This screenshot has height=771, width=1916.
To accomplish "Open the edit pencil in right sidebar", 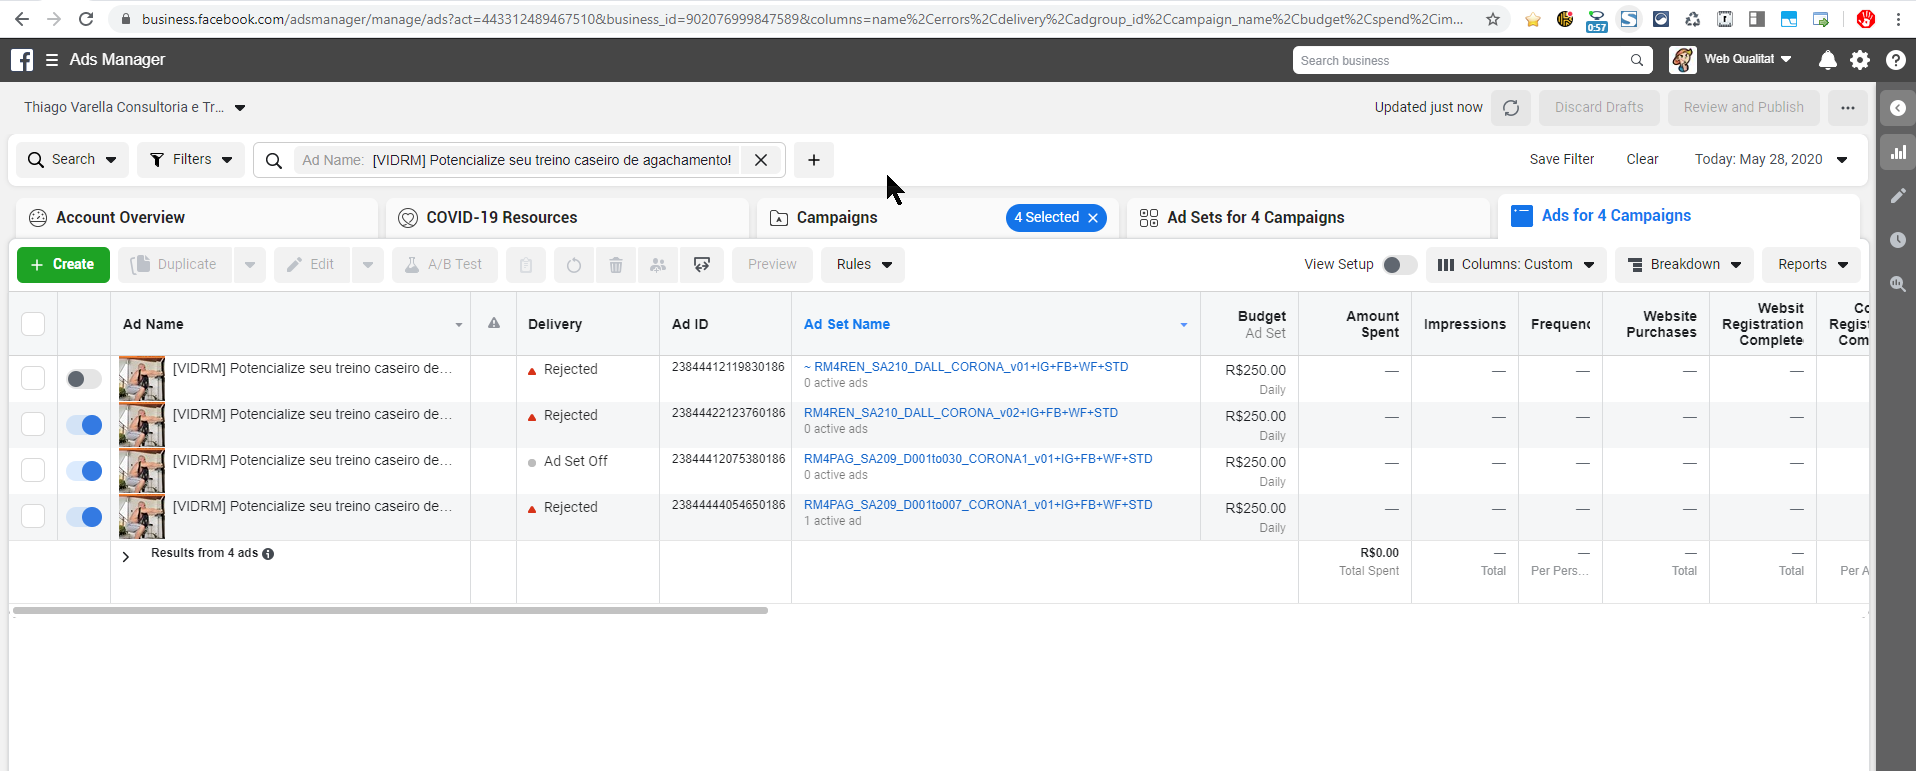I will [x=1897, y=196].
